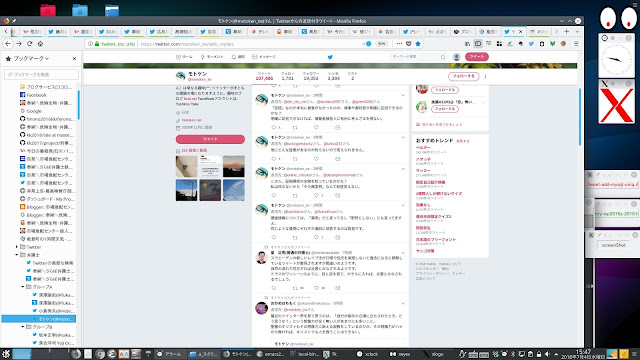Open the profile three-dot more options
This screenshot has width=640, height=360.
[x=485, y=76]
